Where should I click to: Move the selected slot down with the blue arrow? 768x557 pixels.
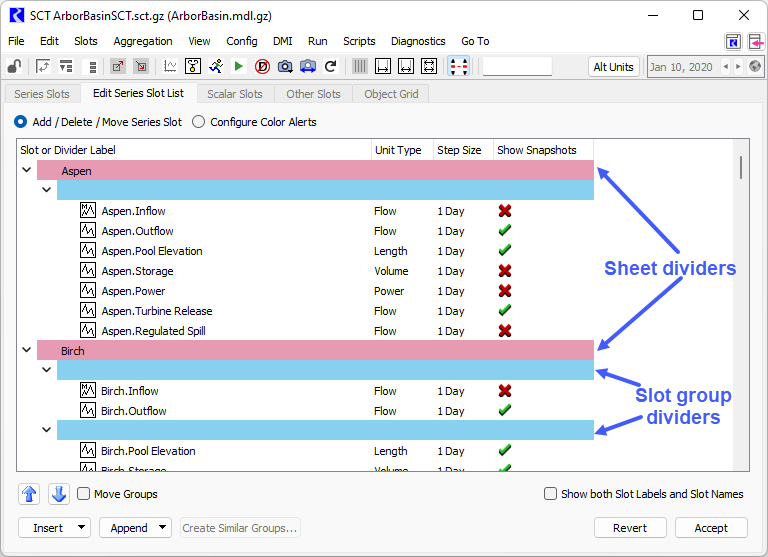58,494
